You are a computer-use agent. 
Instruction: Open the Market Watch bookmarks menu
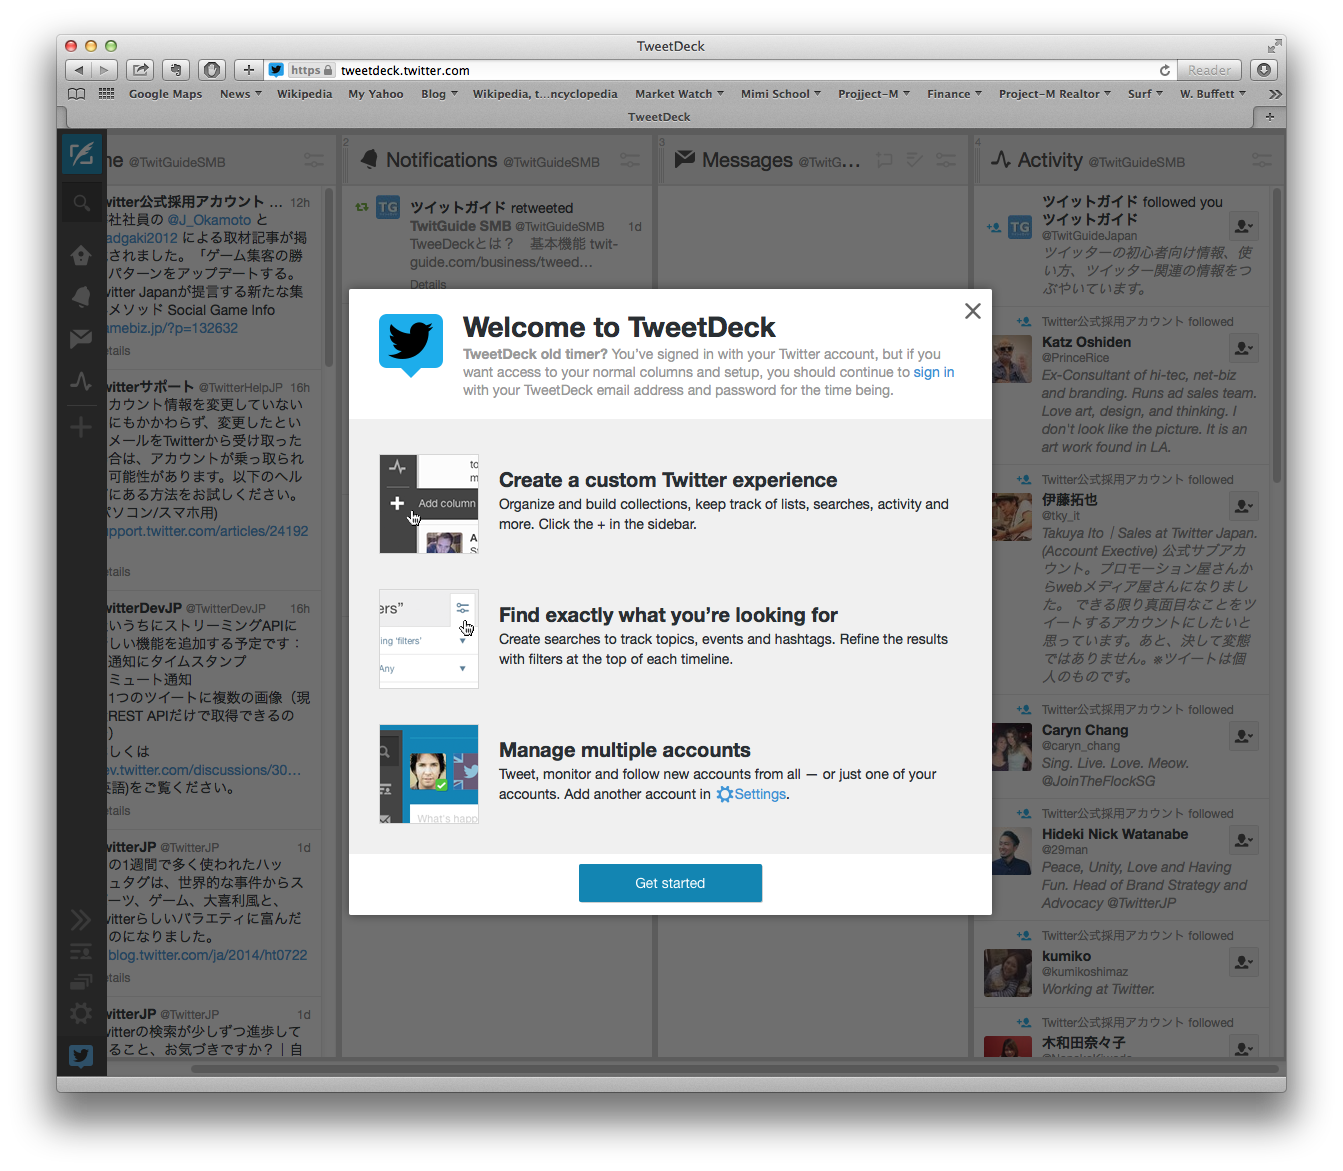click(678, 94)
